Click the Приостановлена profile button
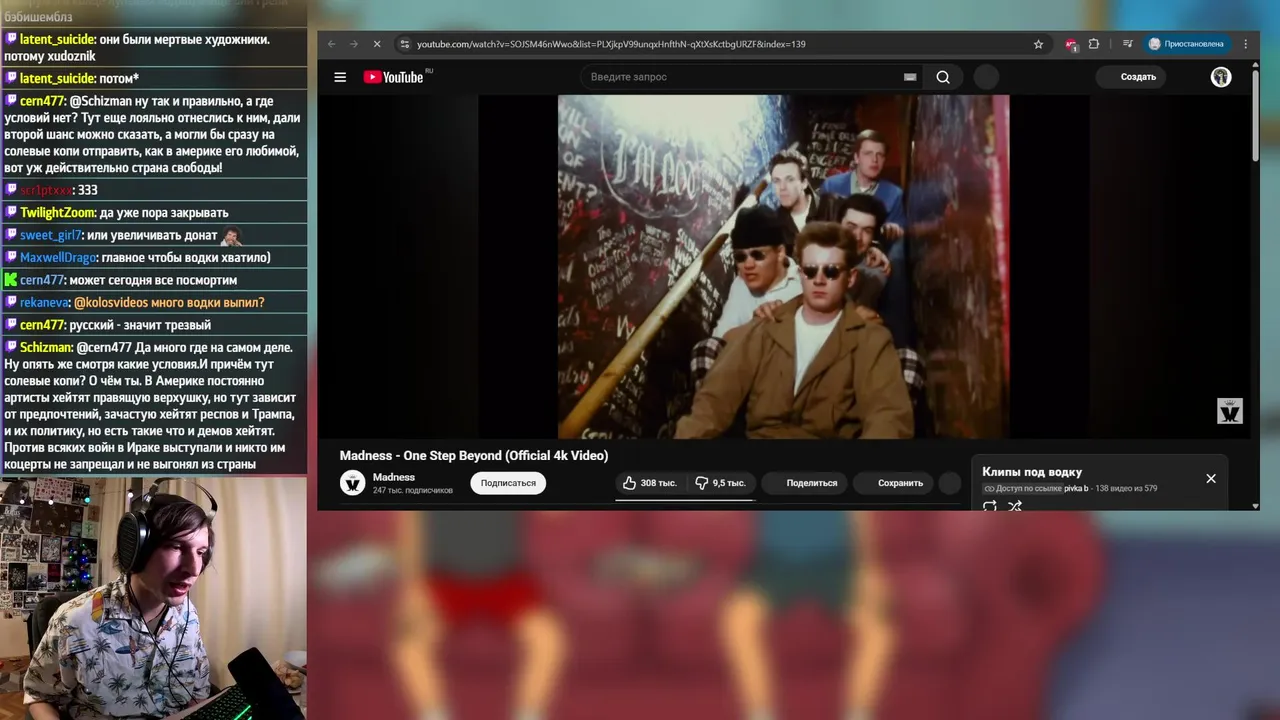The height and width of the screenshot is (720, 1280). 1186,44
